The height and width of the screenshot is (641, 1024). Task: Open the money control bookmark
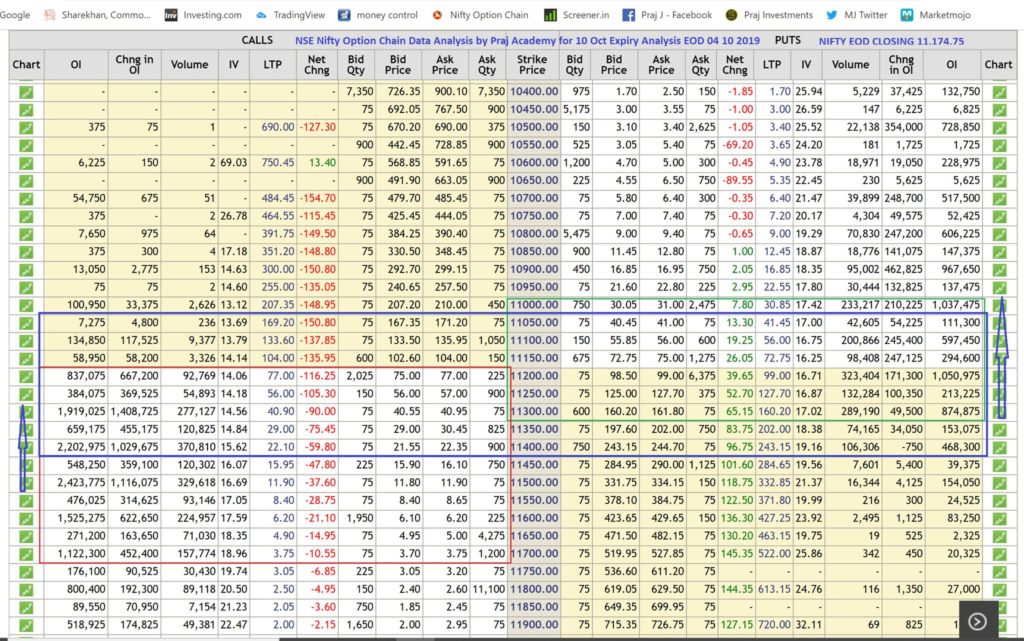coord(377,14)
